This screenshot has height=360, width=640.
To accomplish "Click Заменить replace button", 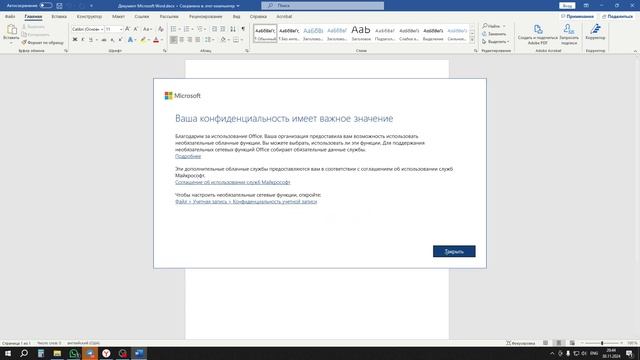I will tap(494, 34).
